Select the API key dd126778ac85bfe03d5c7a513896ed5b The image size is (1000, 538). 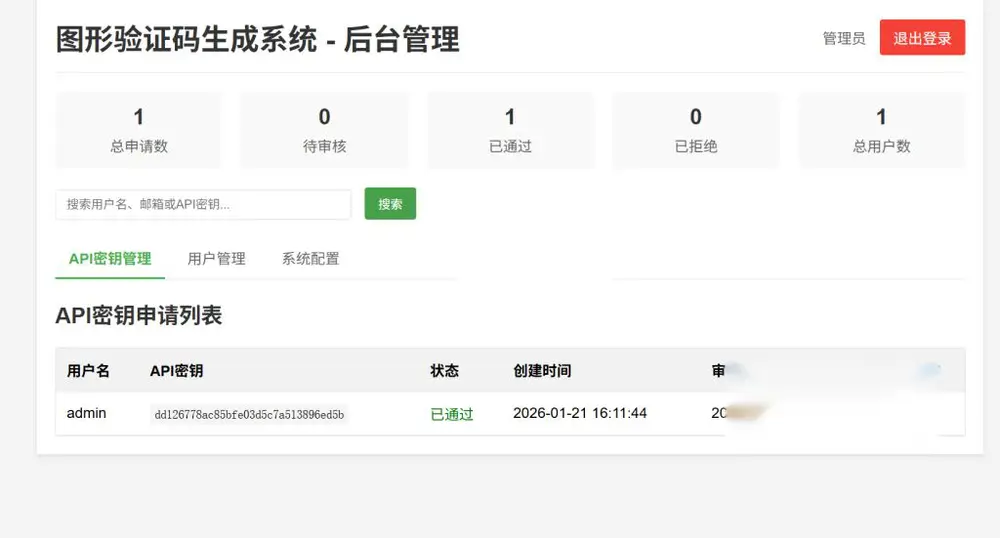tap(249, 415)
